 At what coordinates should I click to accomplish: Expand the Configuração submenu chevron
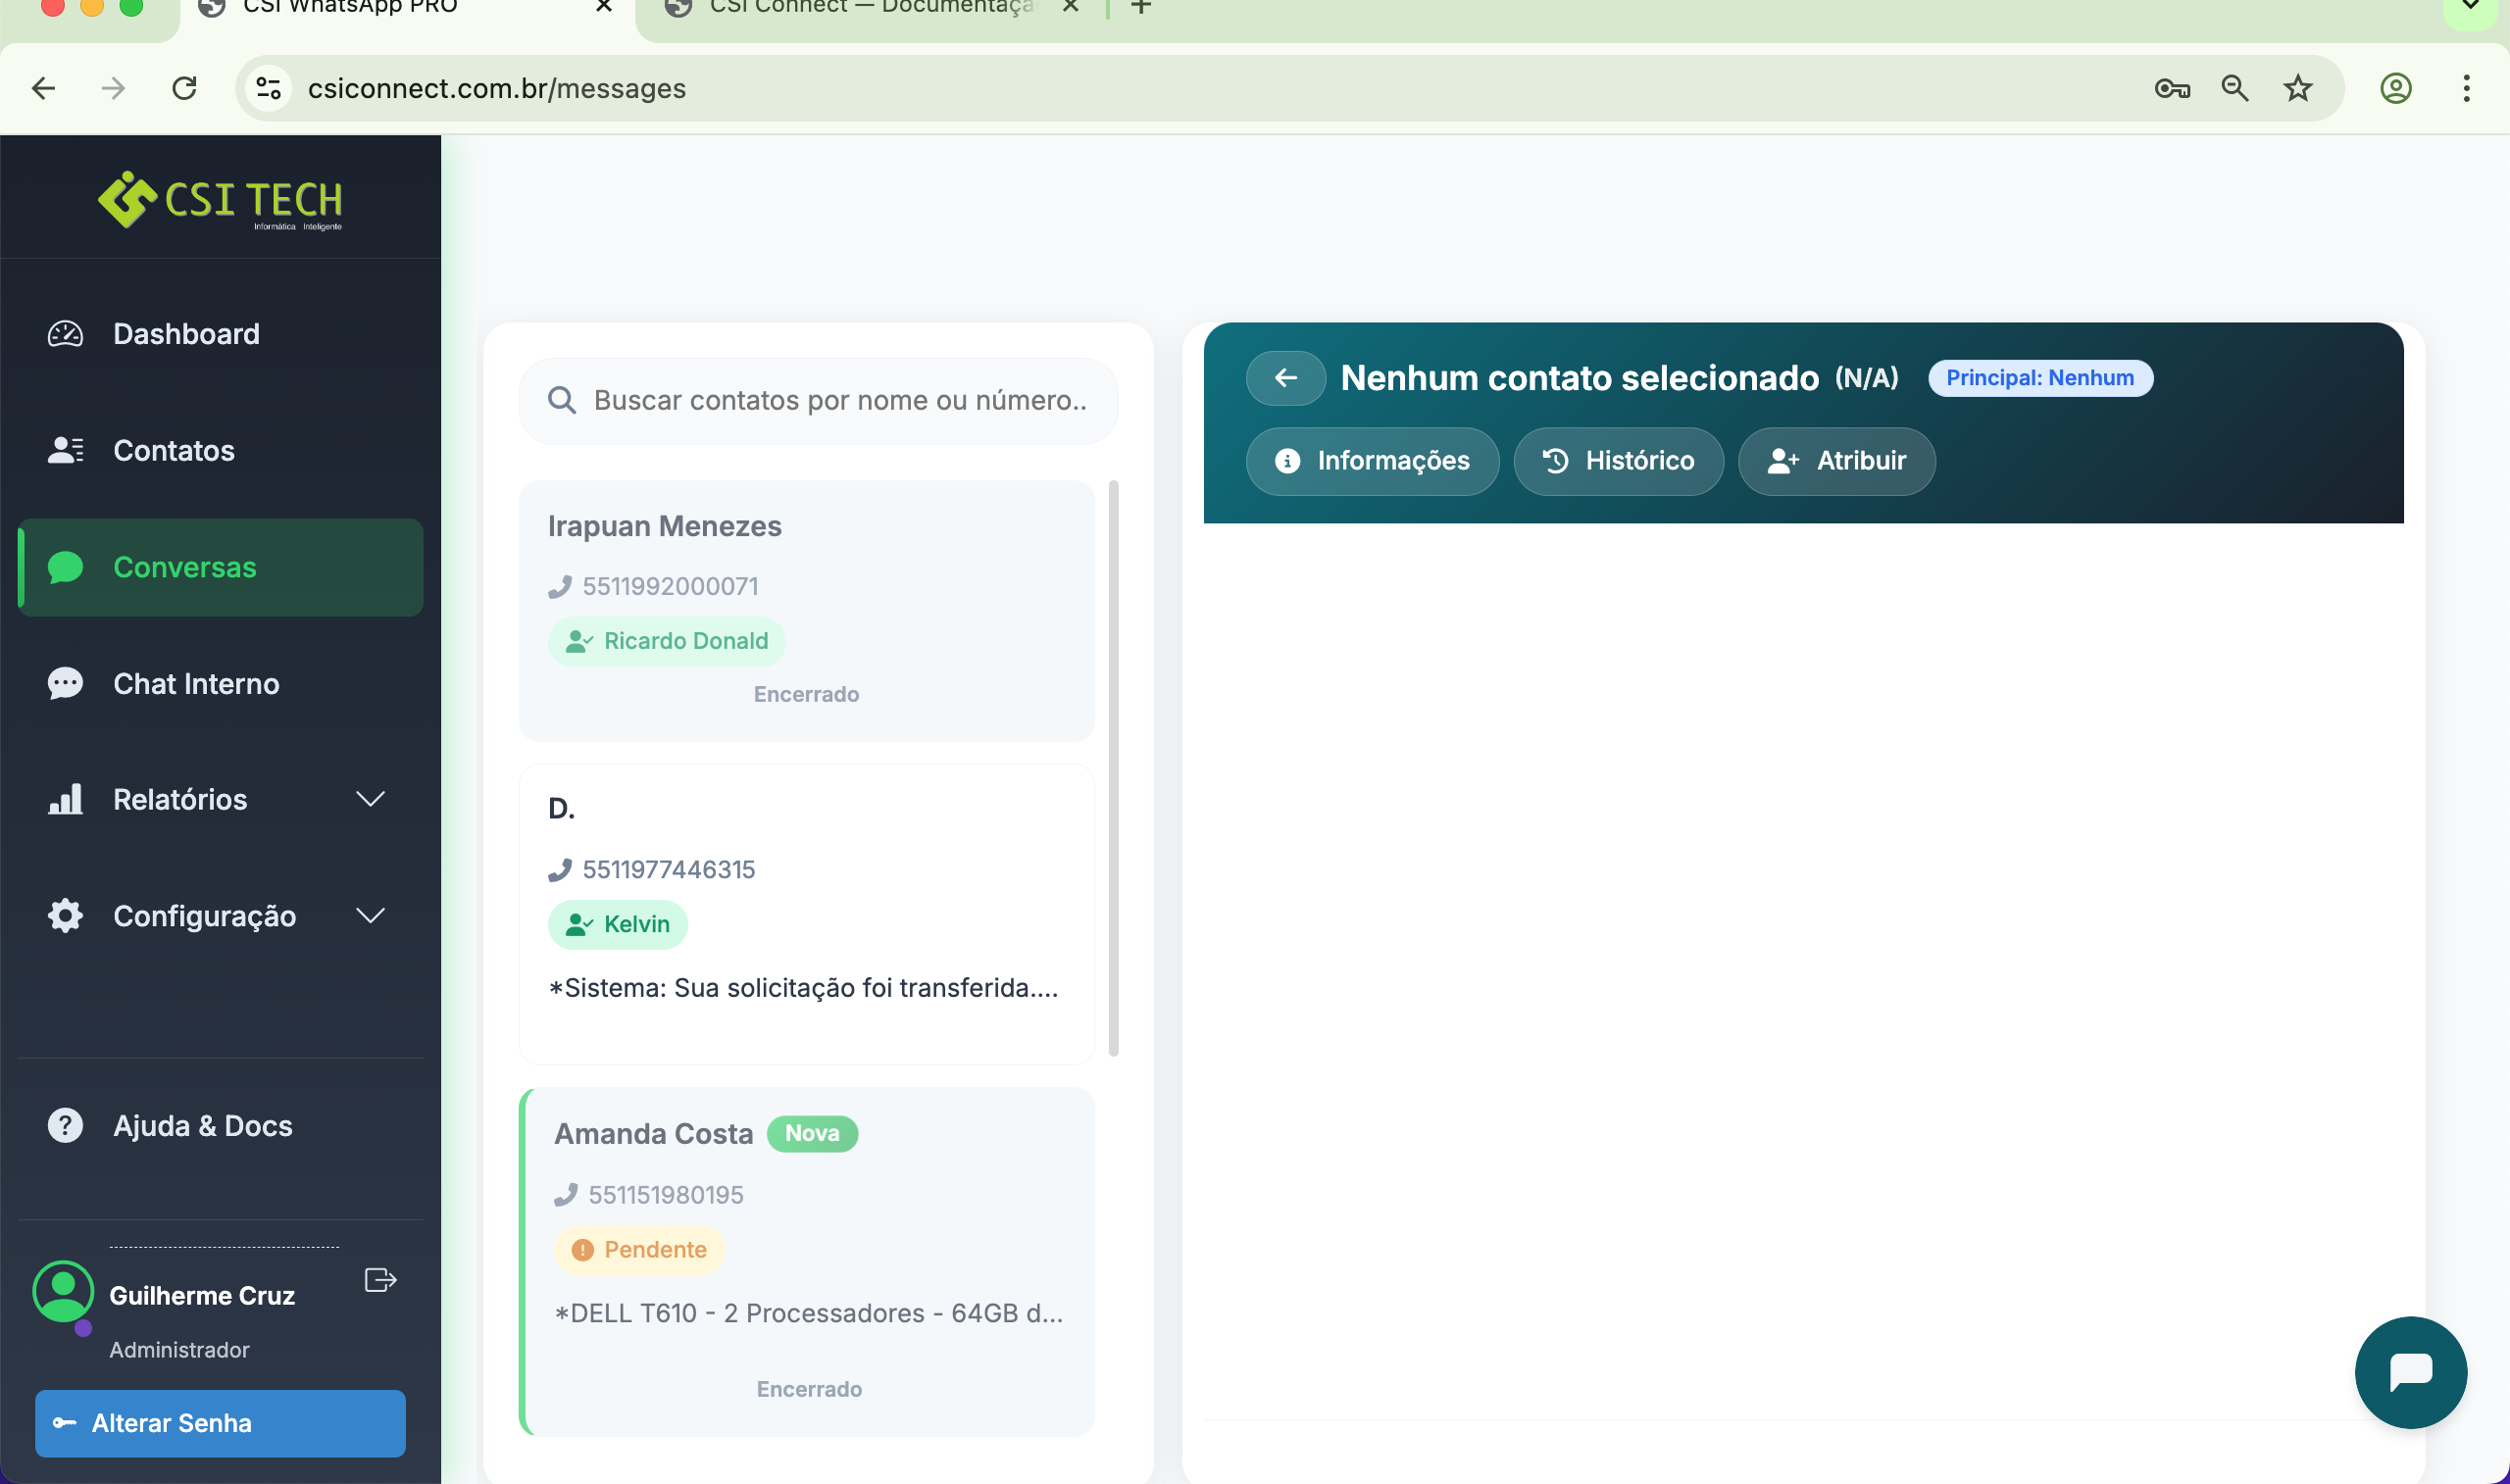pos(370,915)
